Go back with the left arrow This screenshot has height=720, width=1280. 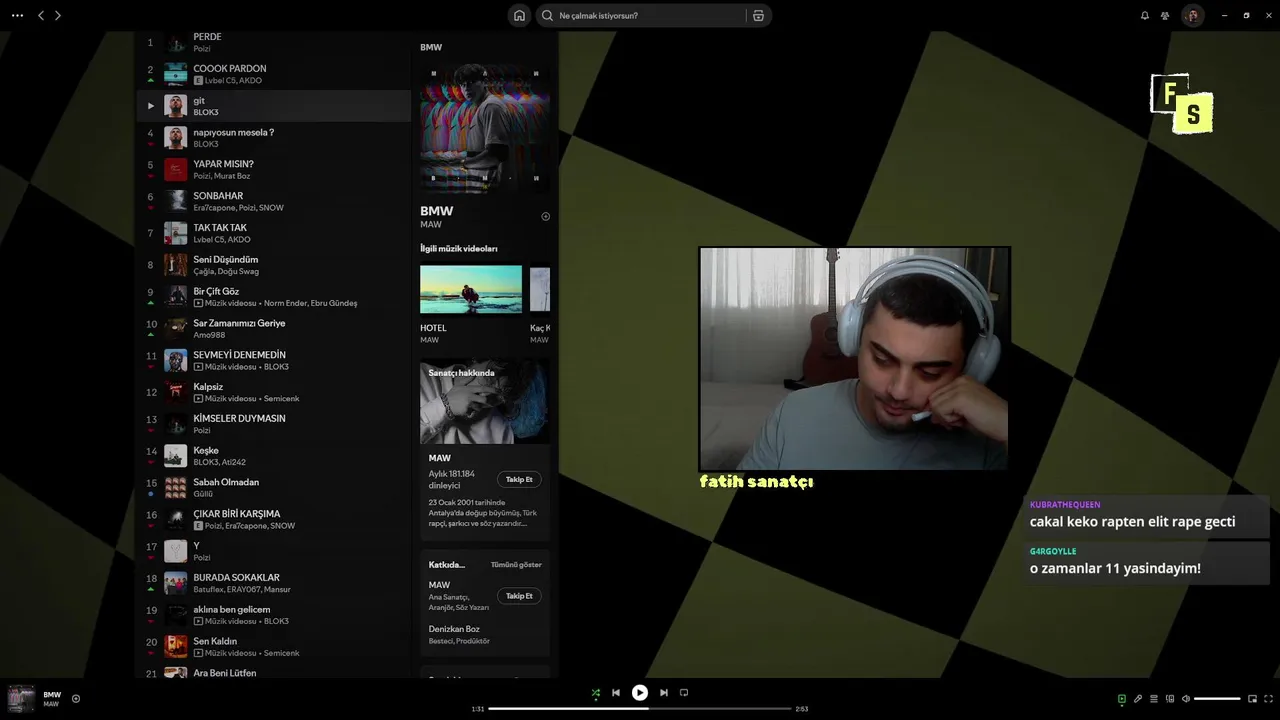coord(41,15)
